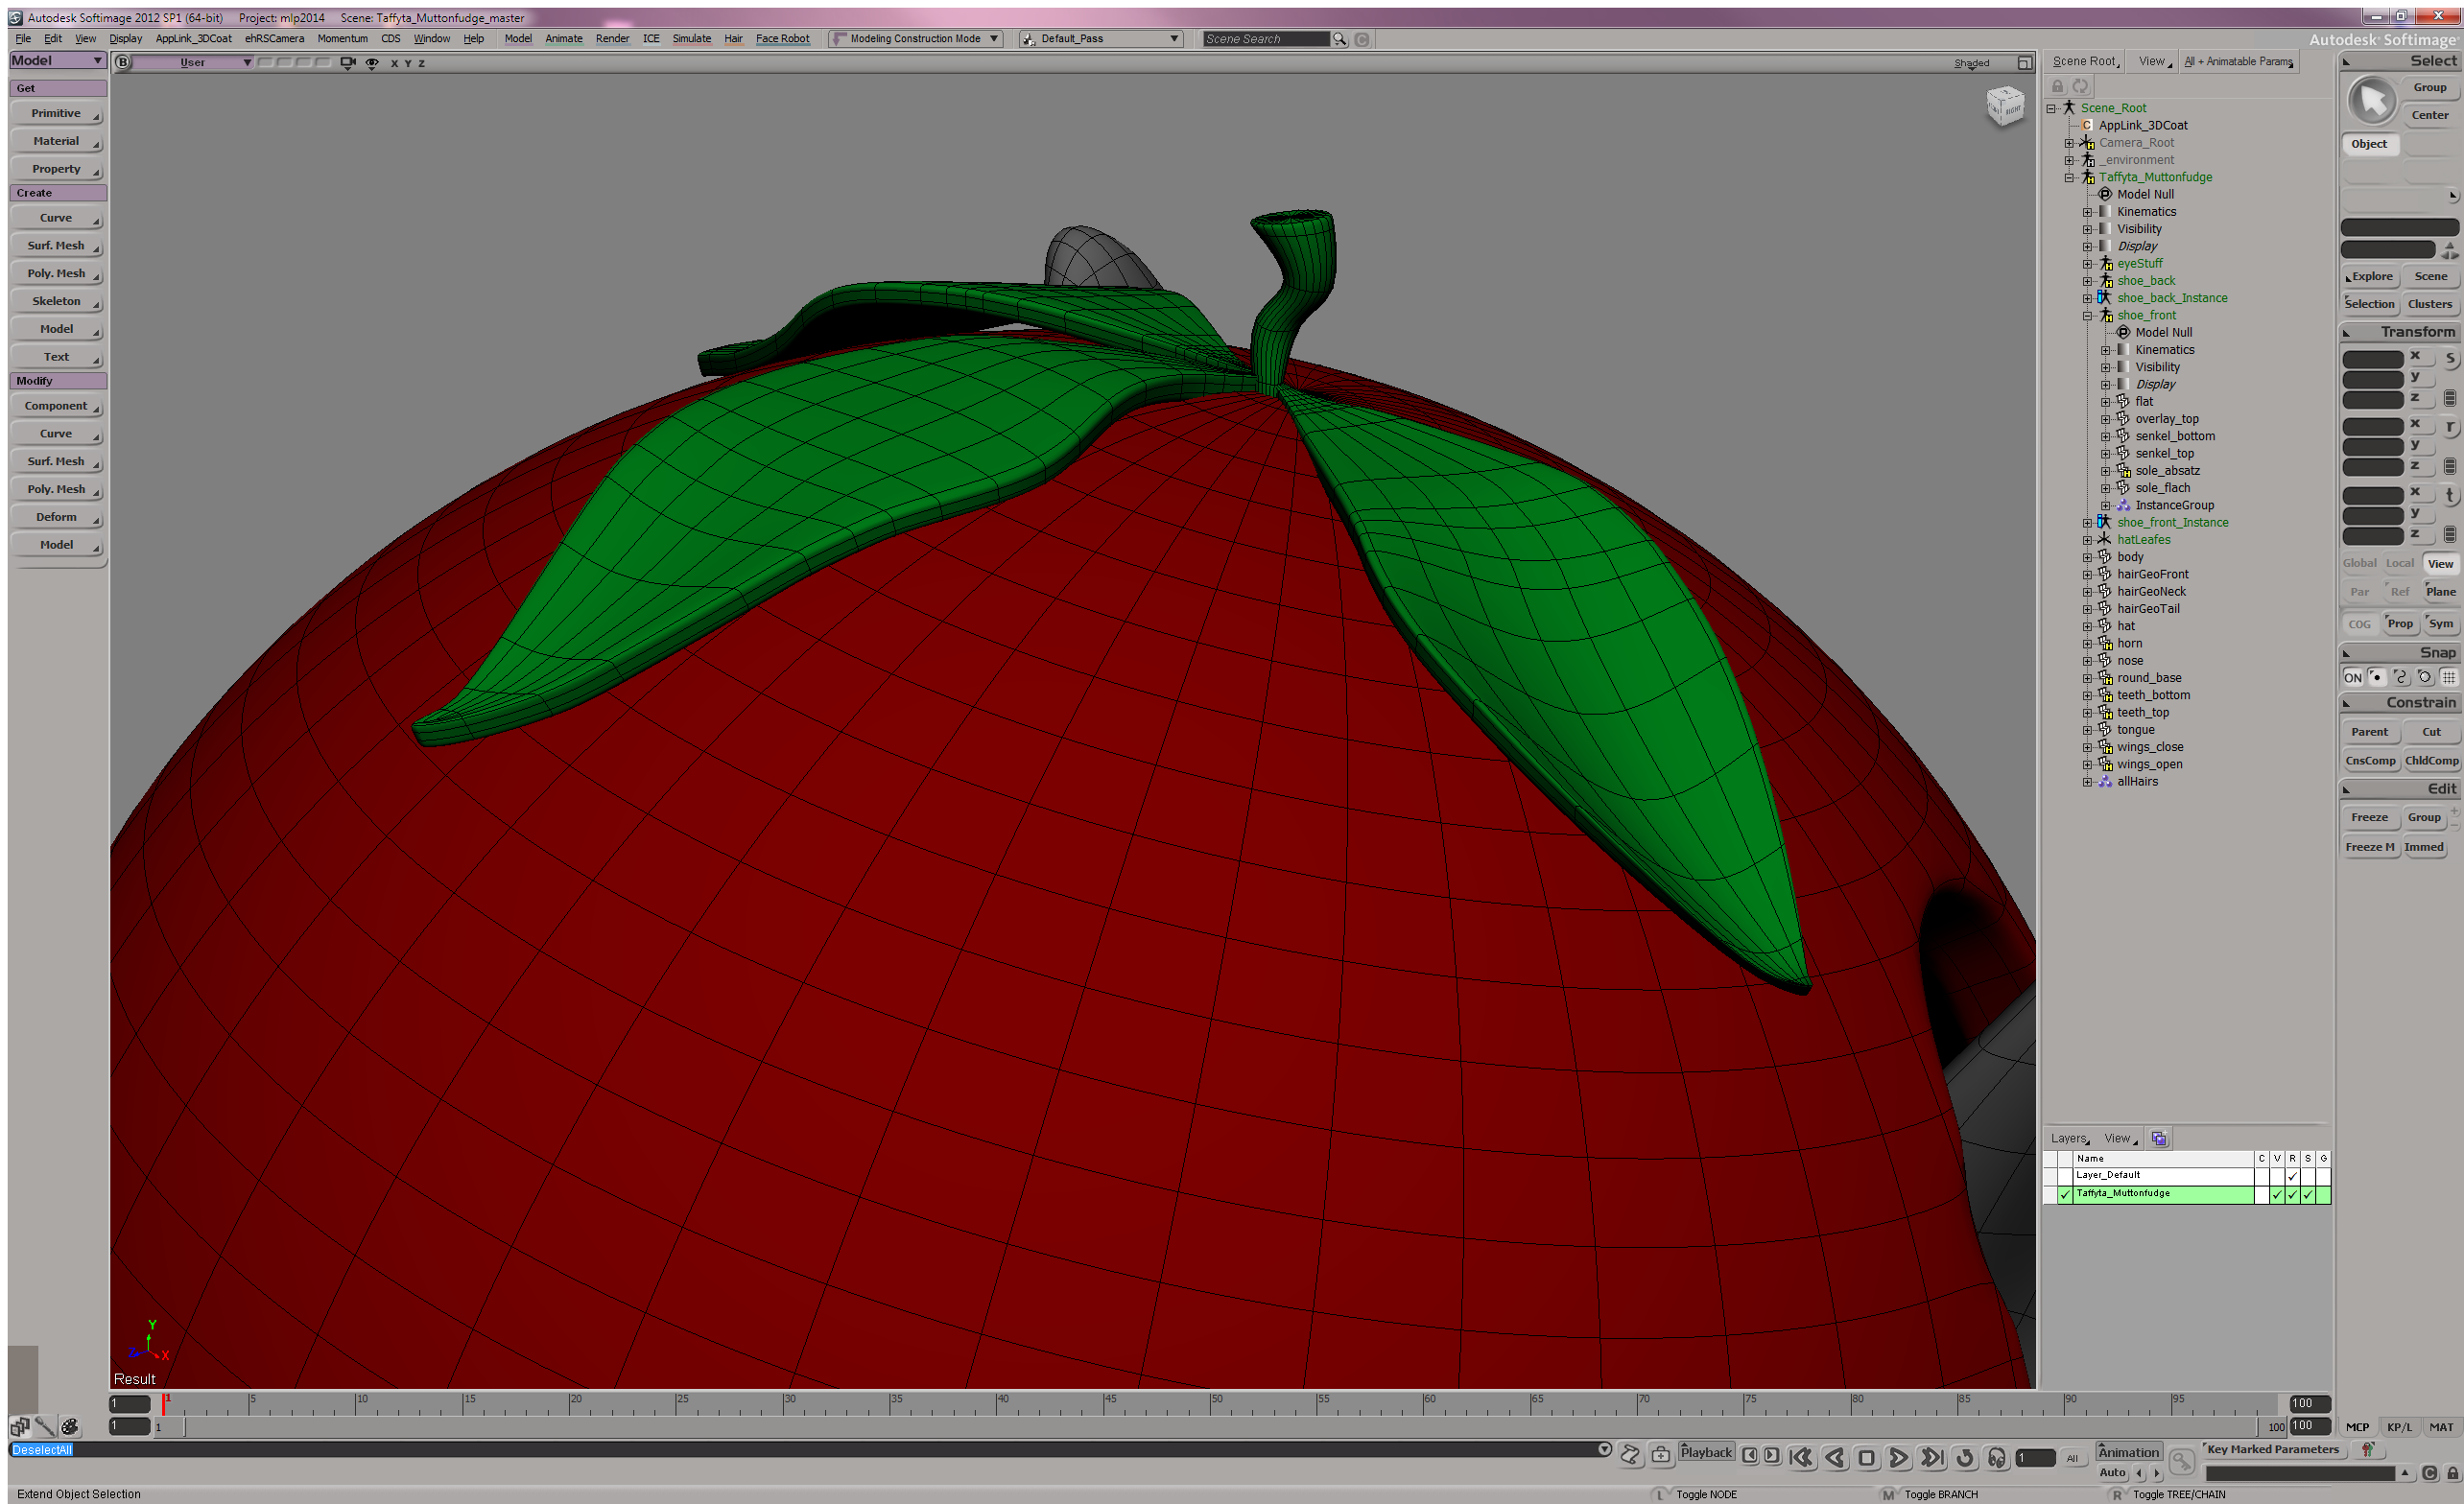Toggle Snap ON button
2464x1504 pixels.
click(2353, 677)
